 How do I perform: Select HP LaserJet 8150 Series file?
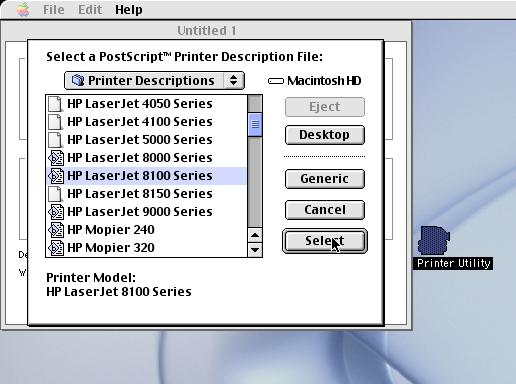[147, 194]
